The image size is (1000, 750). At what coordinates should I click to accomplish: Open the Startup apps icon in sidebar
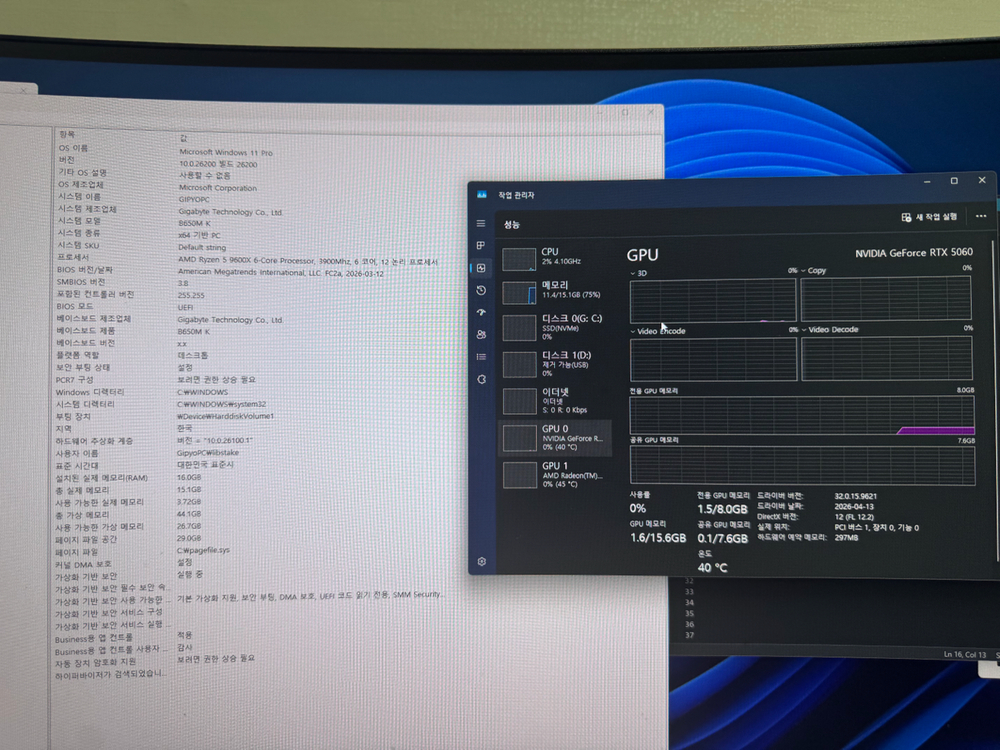(481, 312)
